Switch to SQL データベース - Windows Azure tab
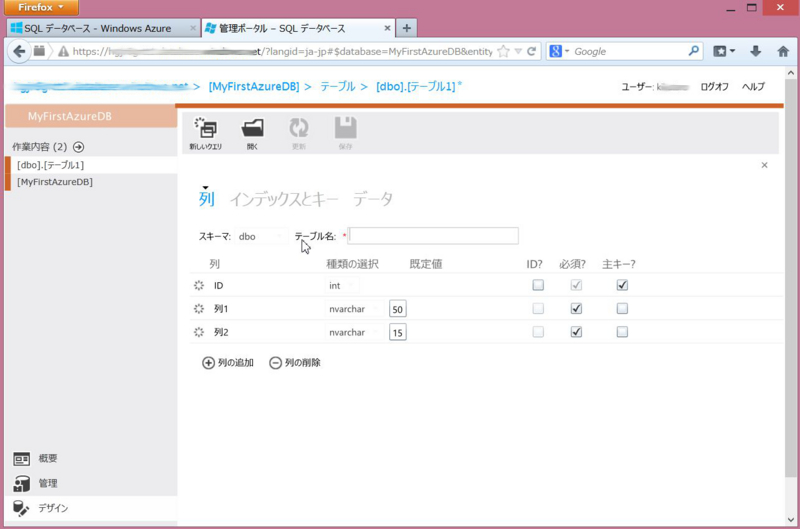 pos(103,28)
